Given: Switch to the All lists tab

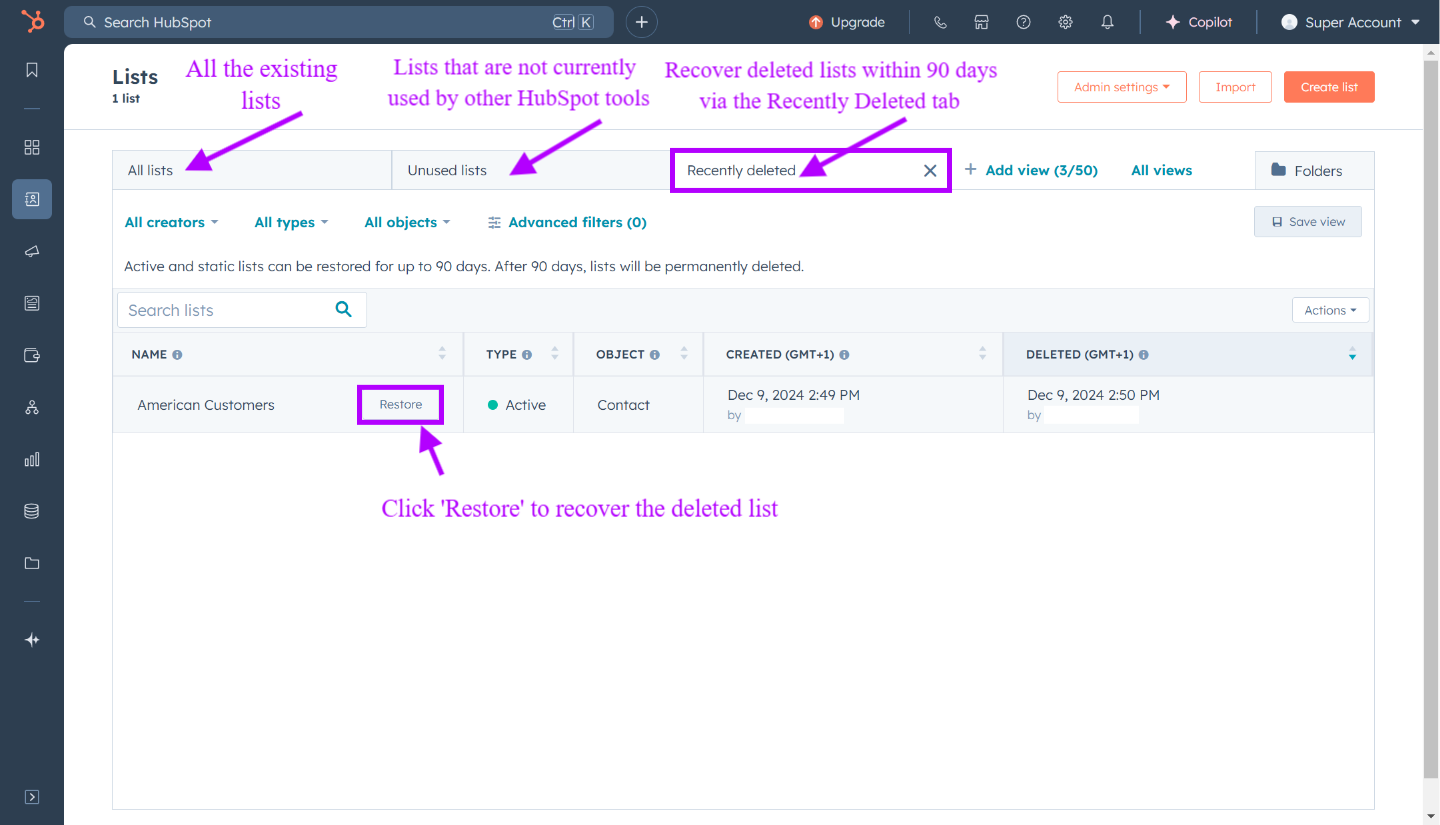Looking at the screenshot, I should click(x=252, y=170).
